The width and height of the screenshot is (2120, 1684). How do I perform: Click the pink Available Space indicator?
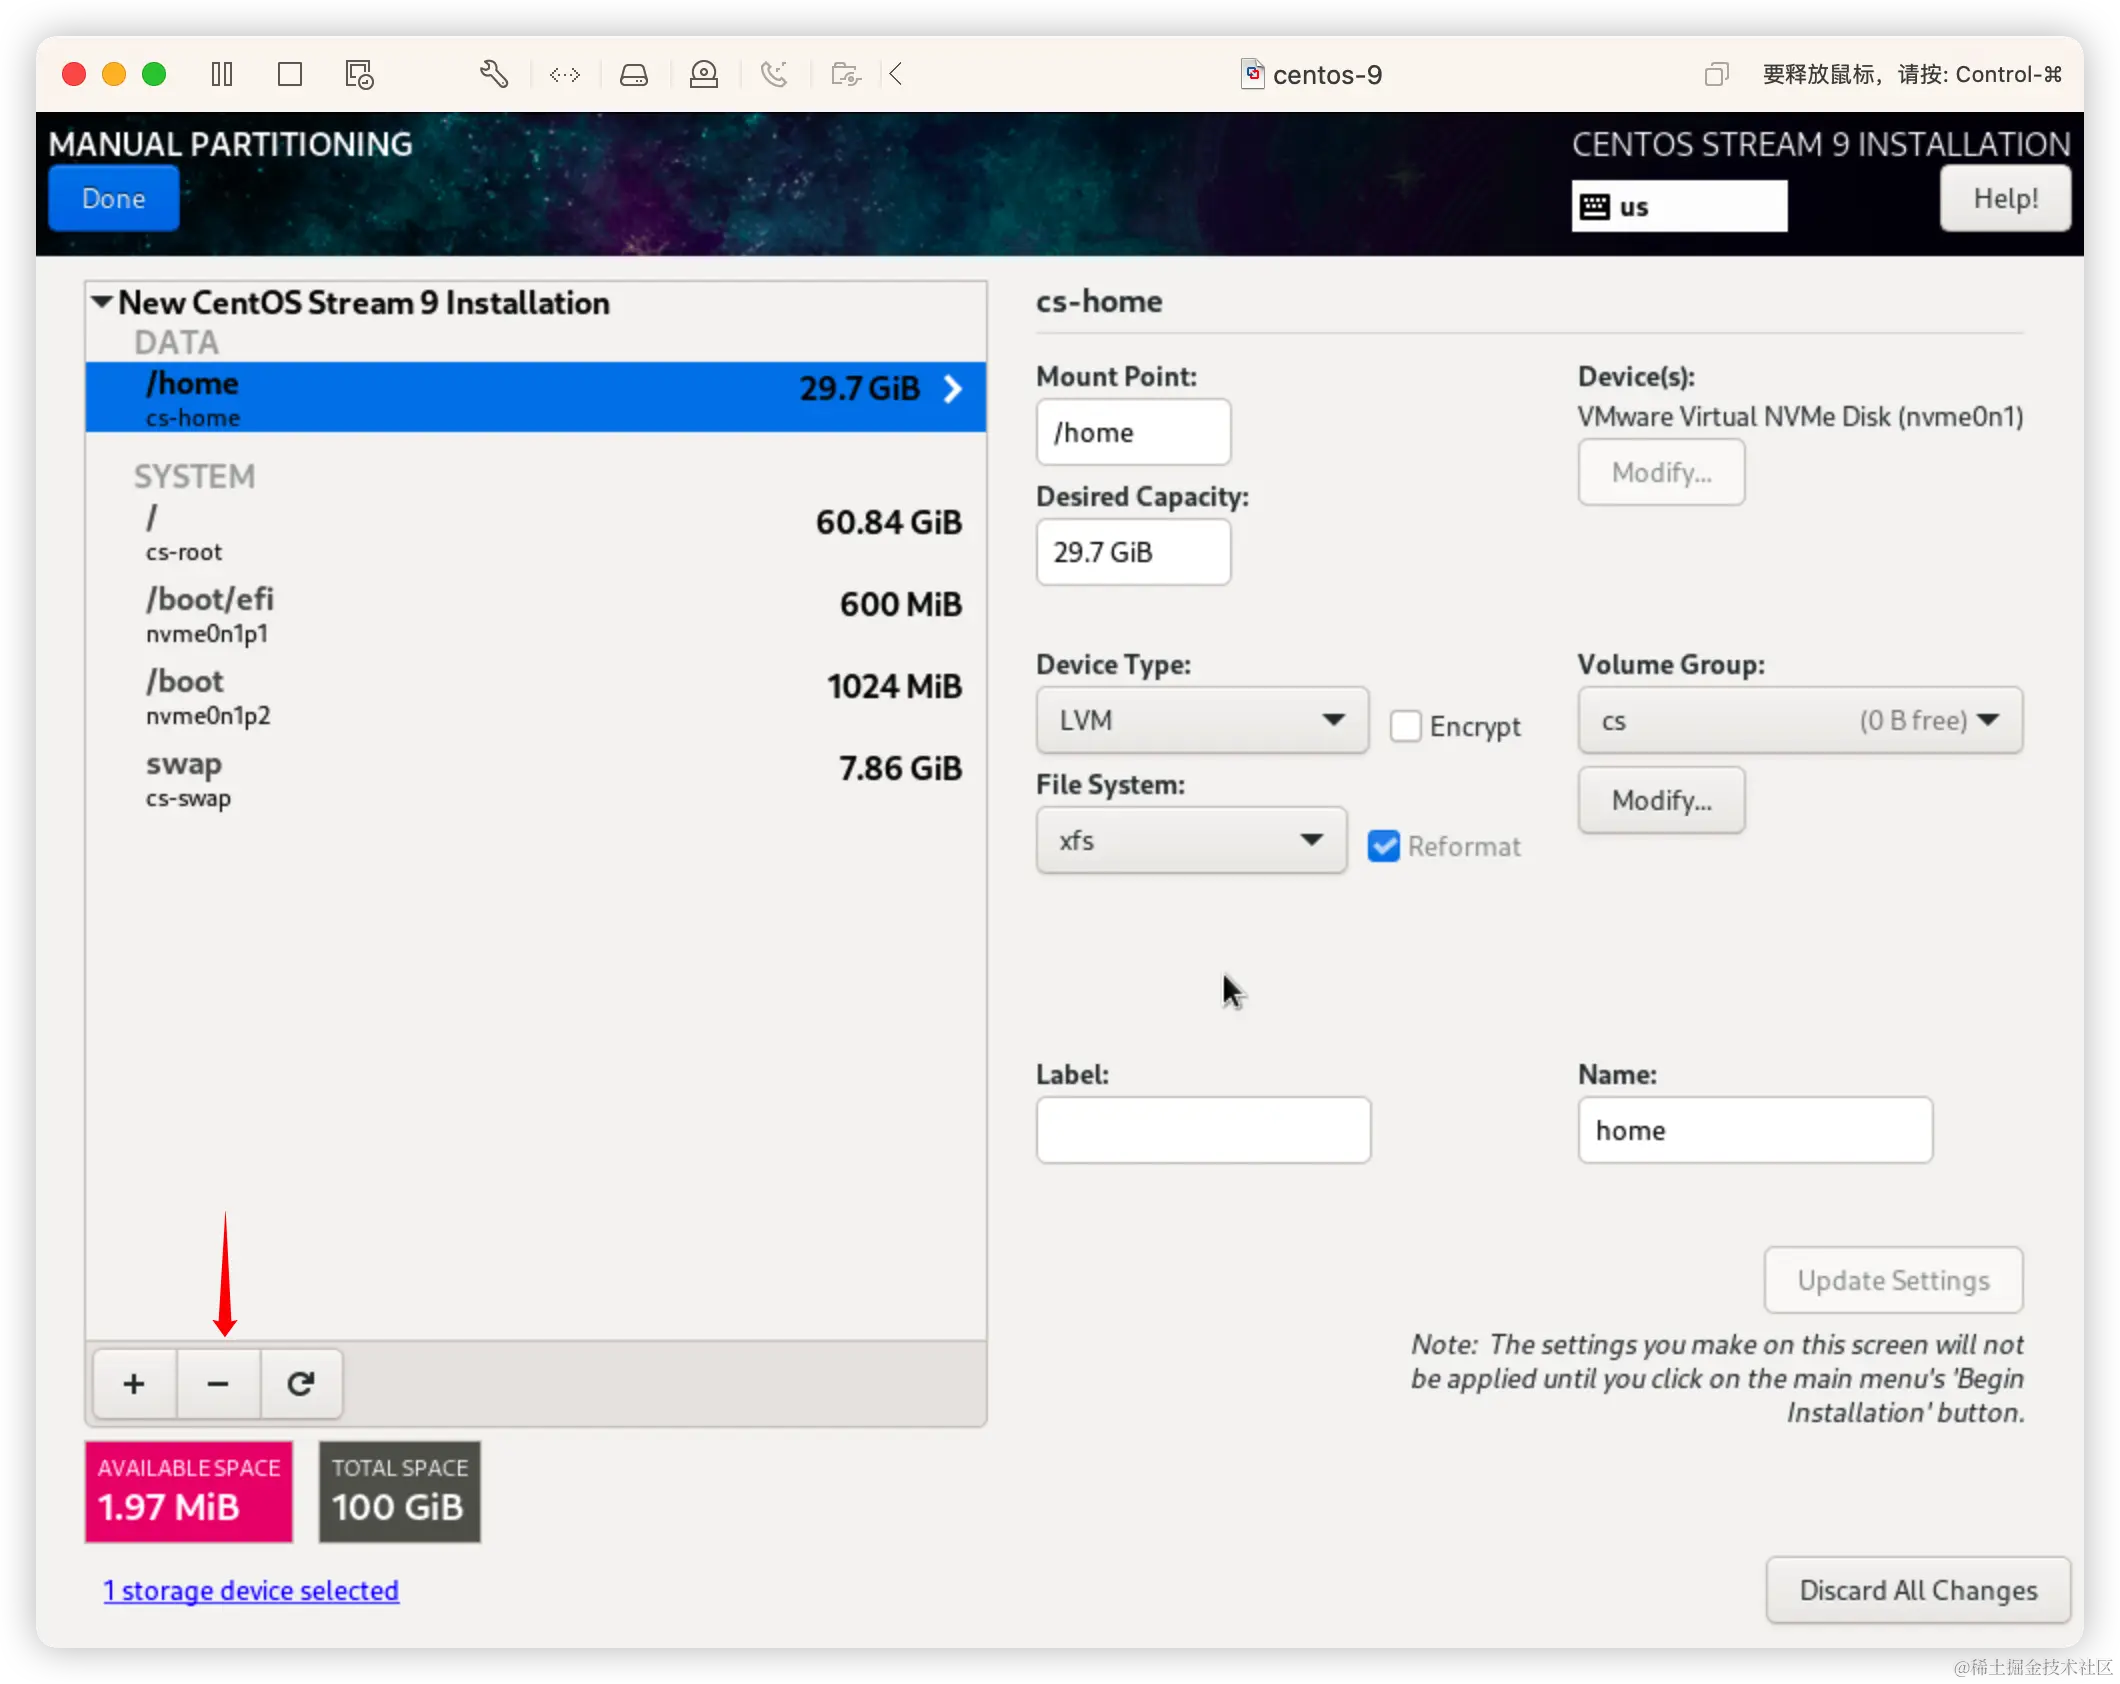point(188,1491)
